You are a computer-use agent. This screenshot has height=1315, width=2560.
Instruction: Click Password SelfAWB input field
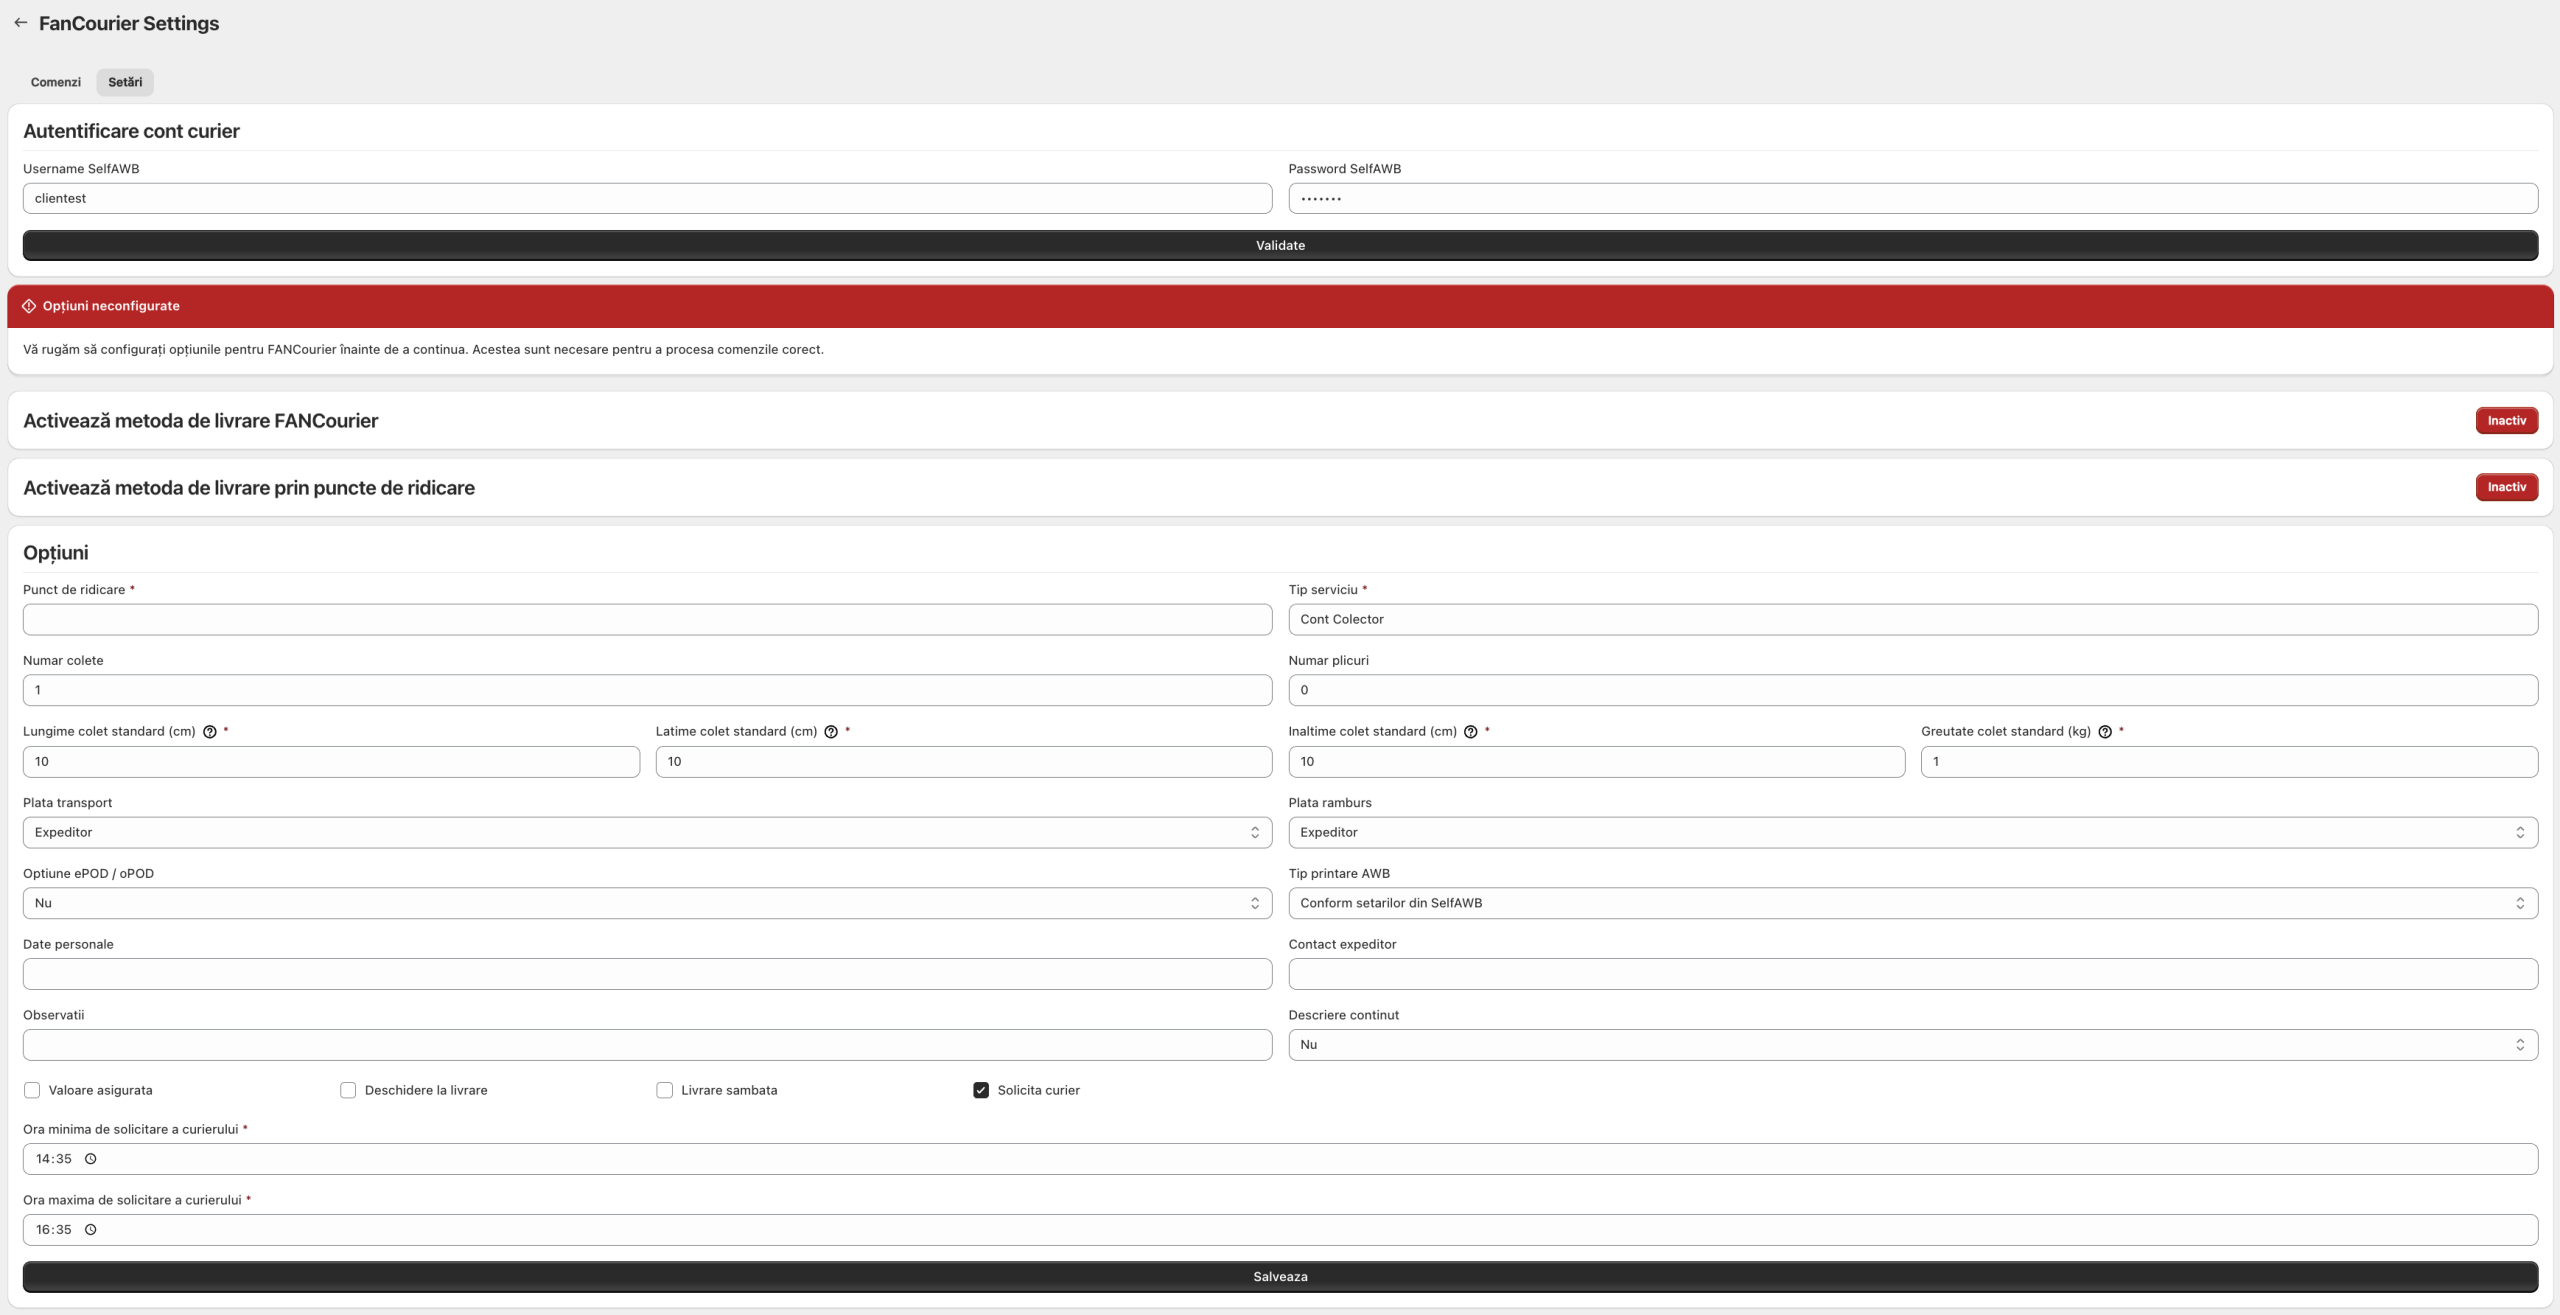coord(1912,198)
